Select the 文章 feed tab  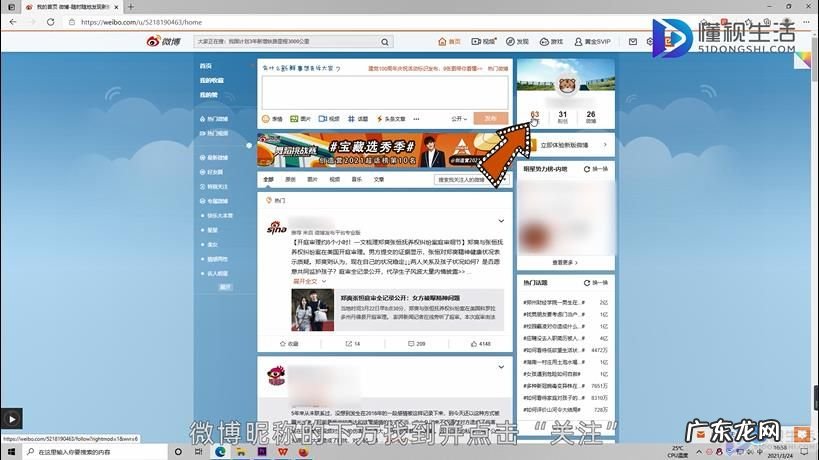tap(379, 179)
